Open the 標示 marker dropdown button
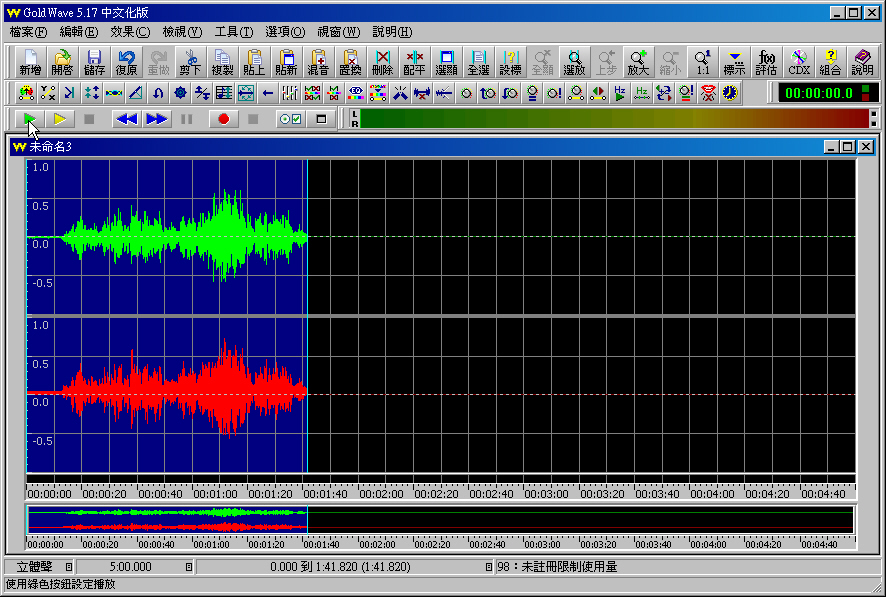886x597 pixels. 734,63
